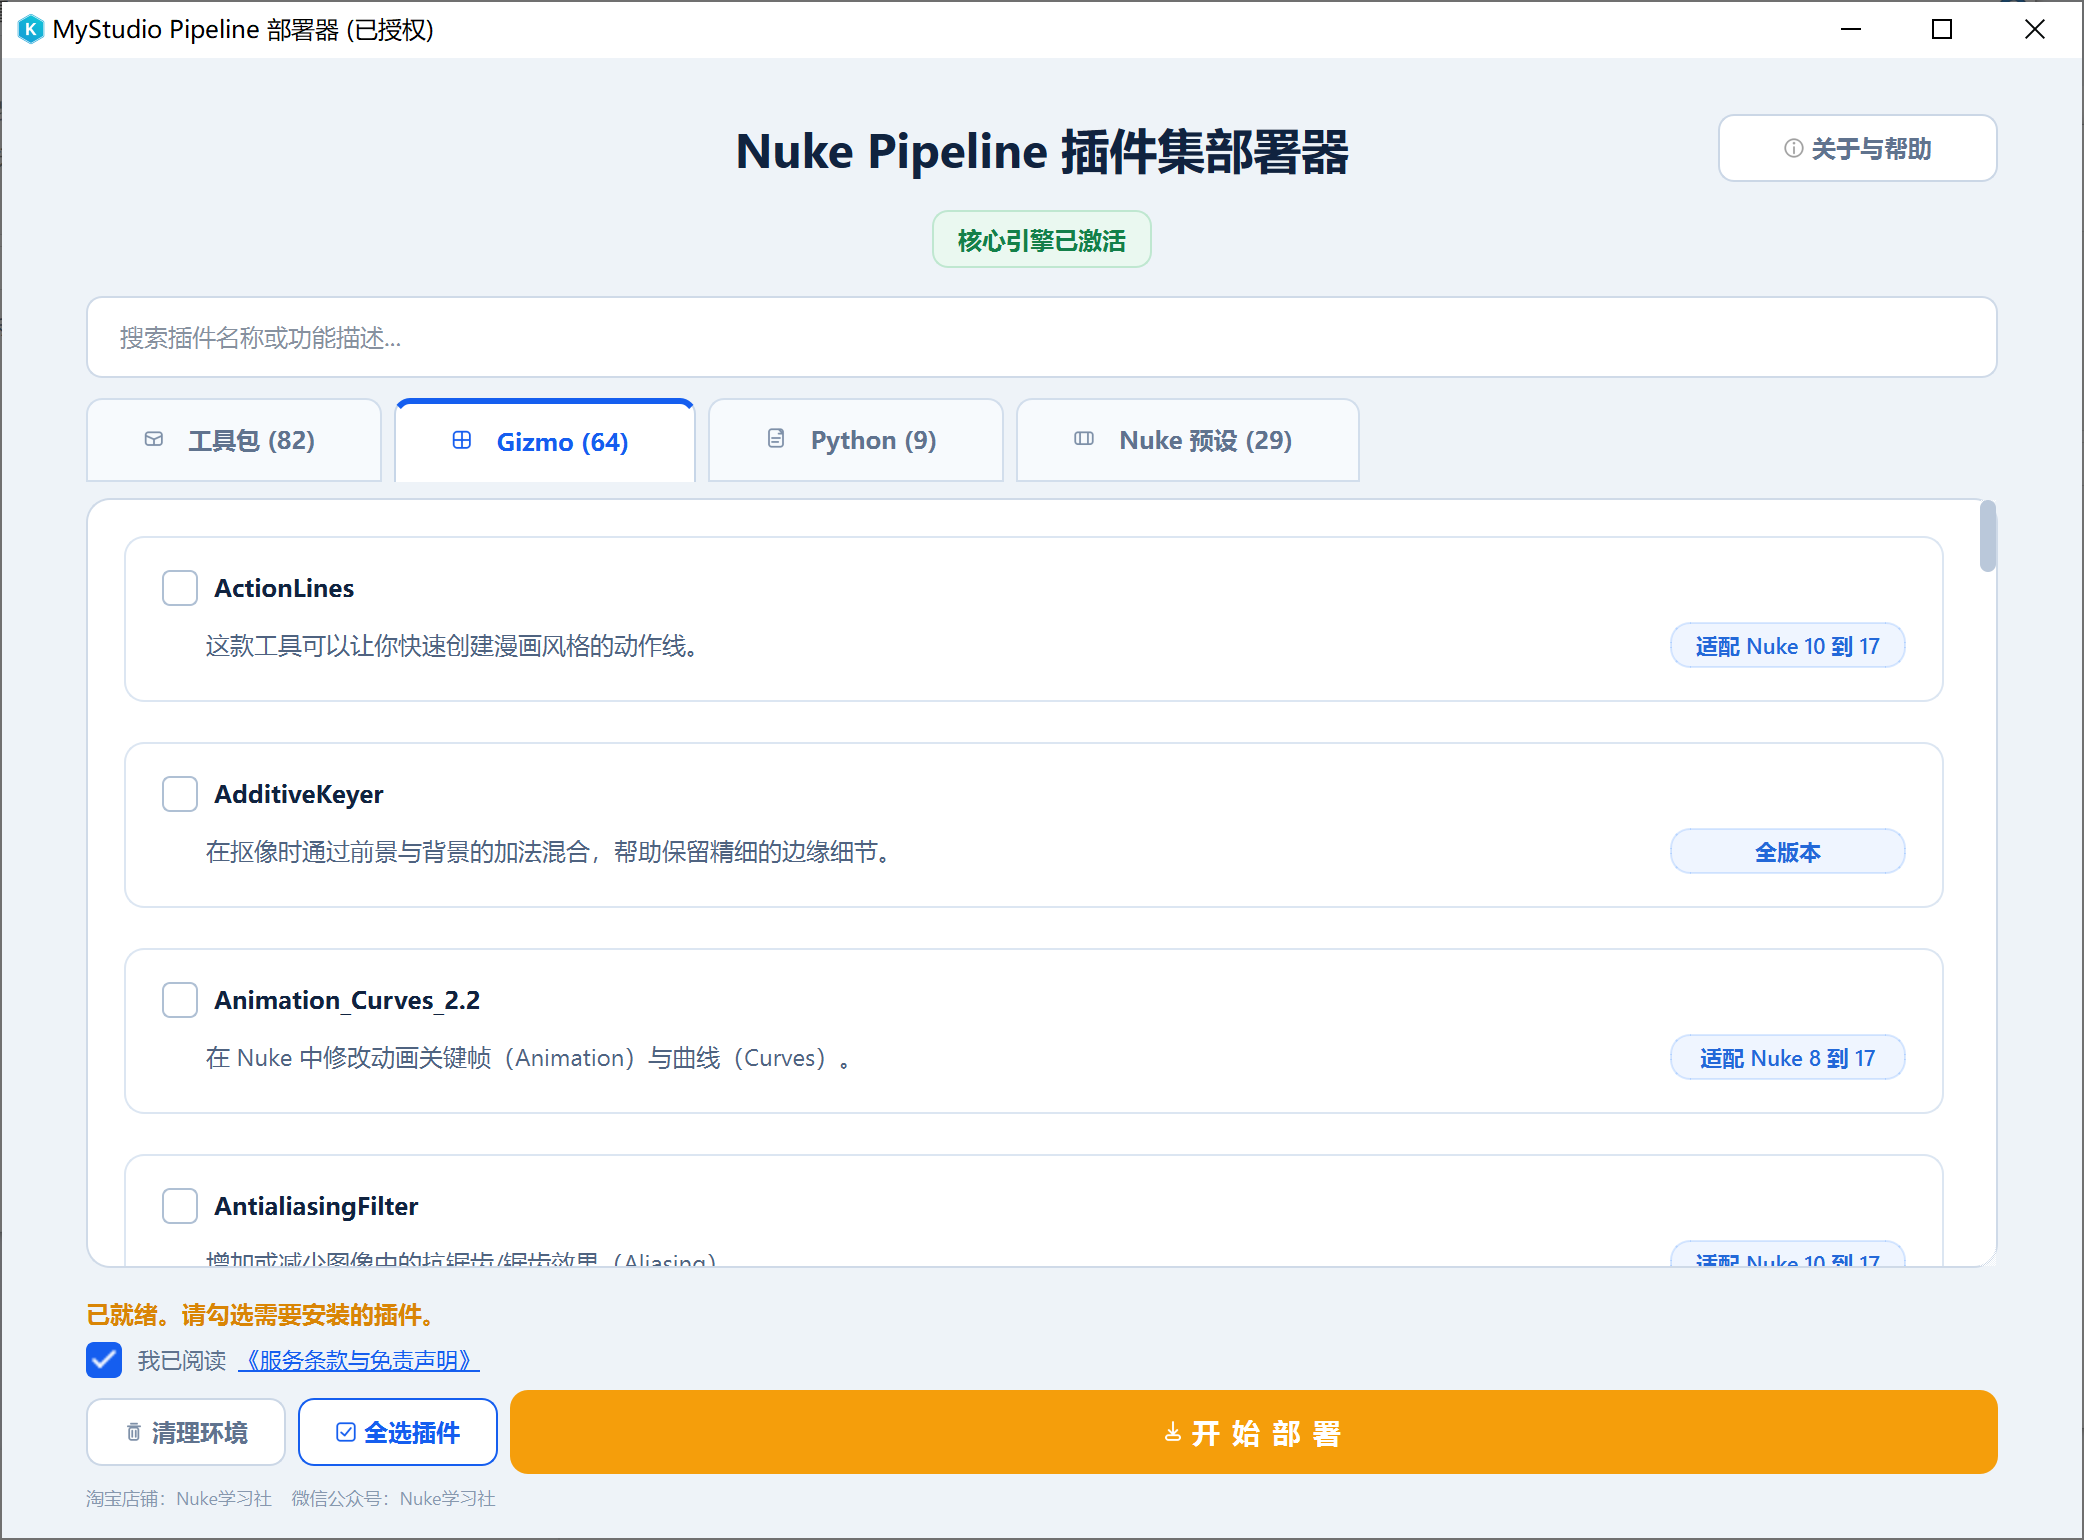Open the 服务条款与免责声明 link
The image size is (2084, 1540).
click(x=359, y=1360)
